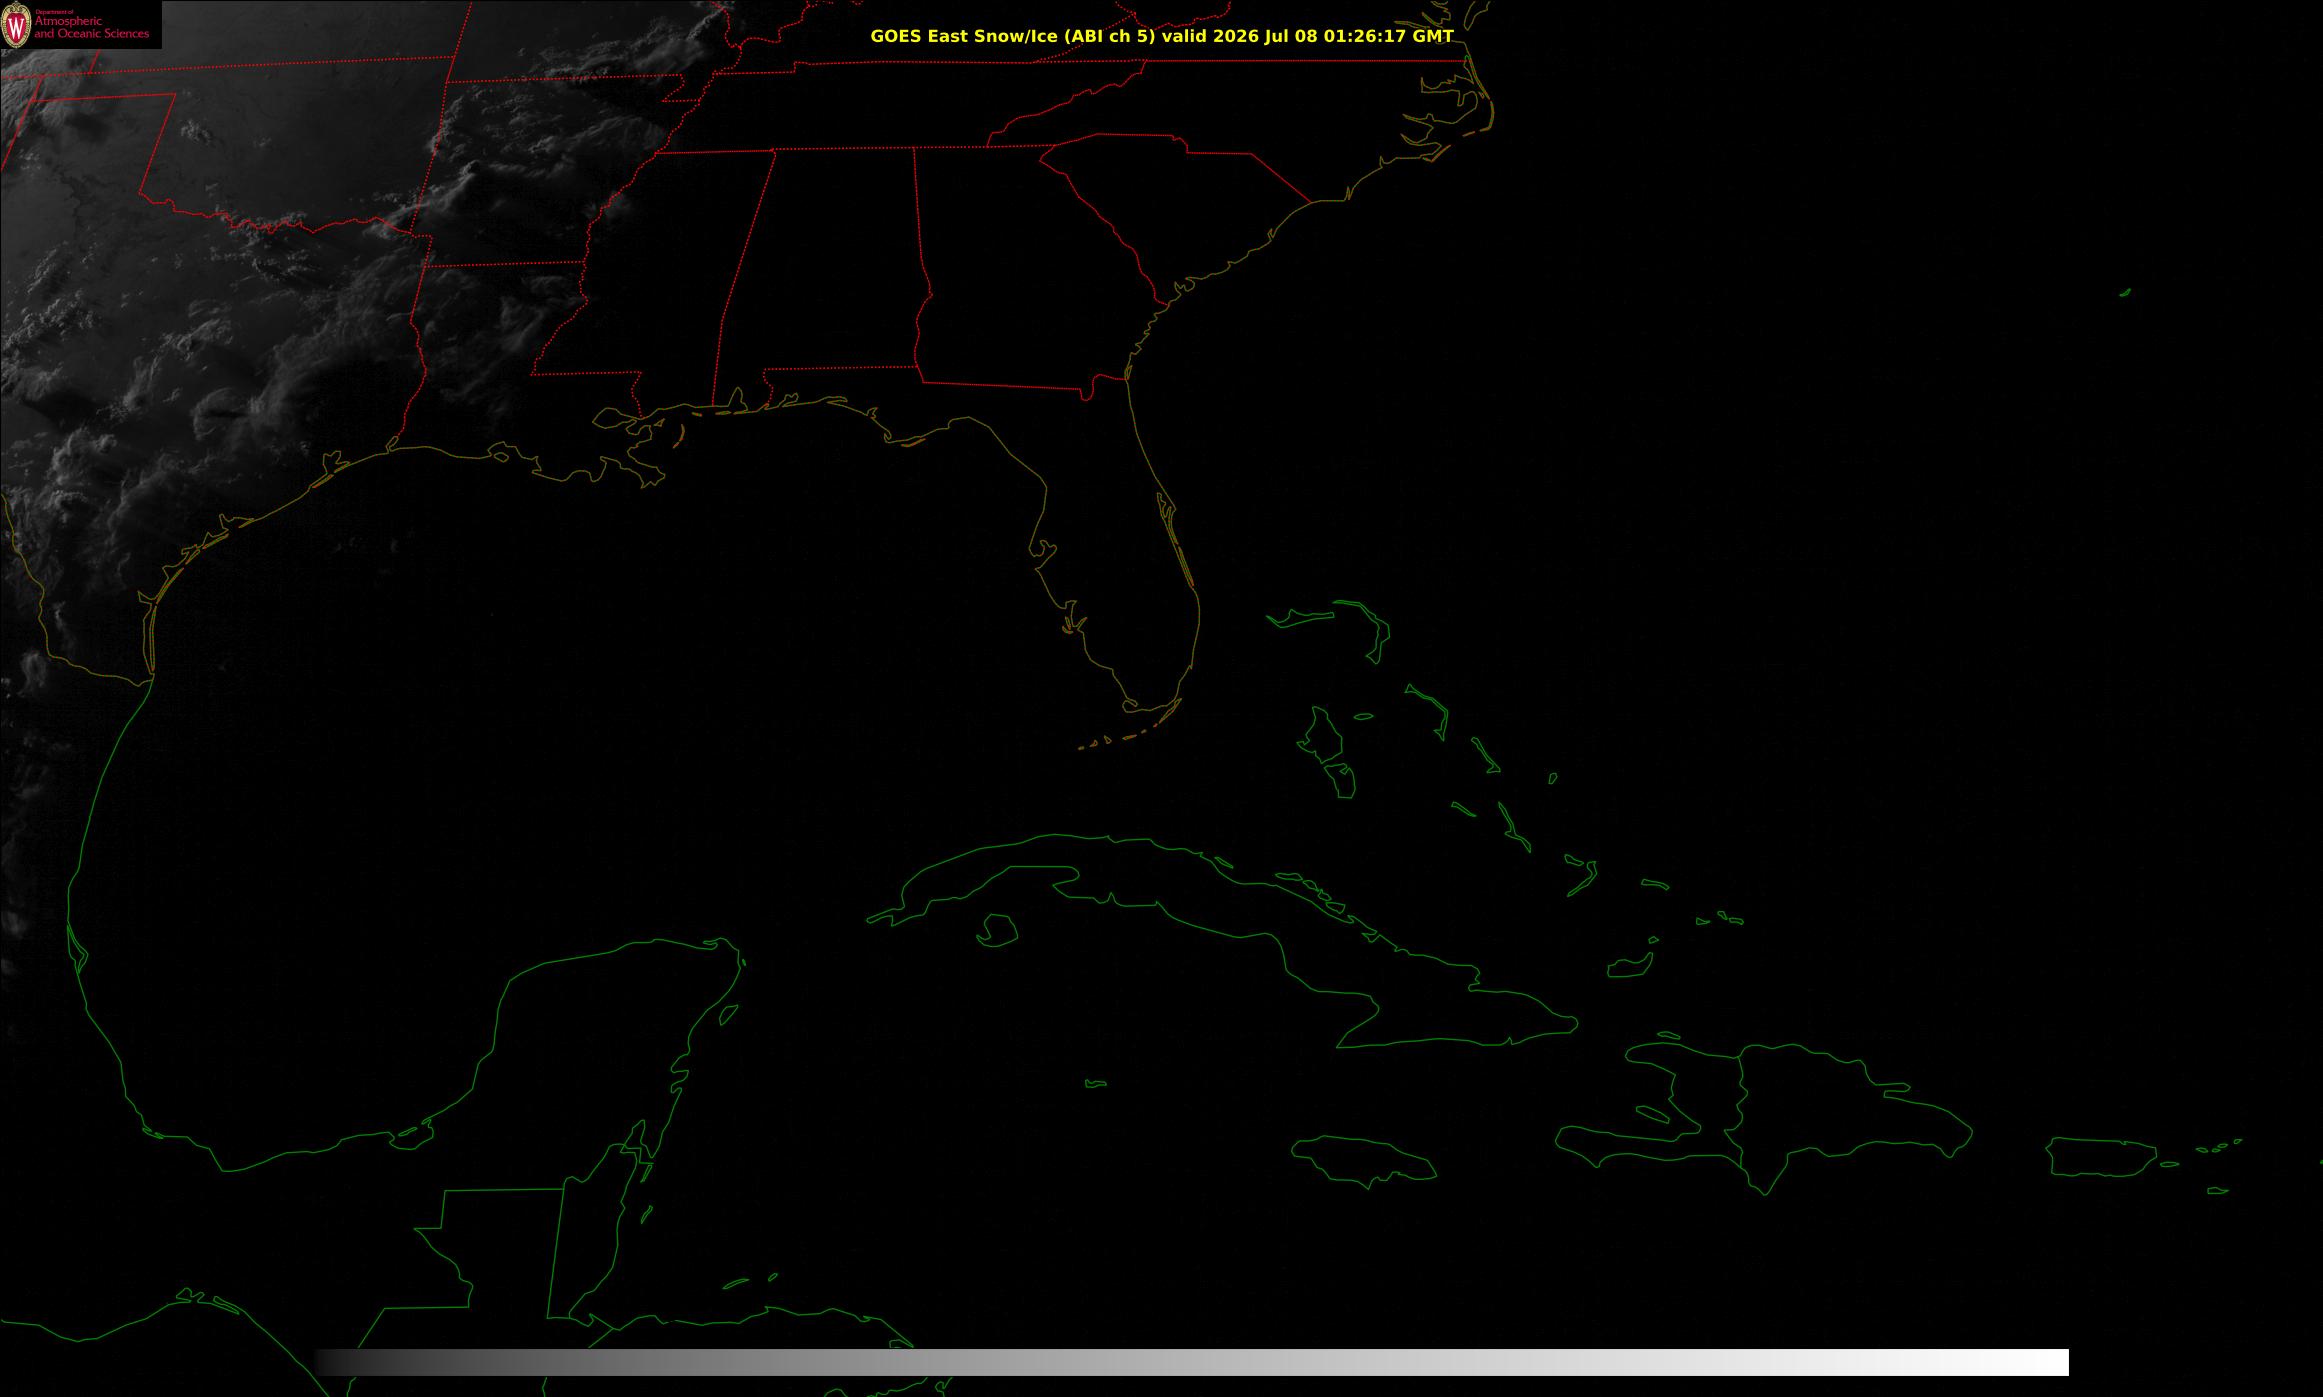Screen dimensions: 2323x1397
Task: Click inside the Jamaica island outline
Action: pyautogui.click(x=1365, y=1158)
